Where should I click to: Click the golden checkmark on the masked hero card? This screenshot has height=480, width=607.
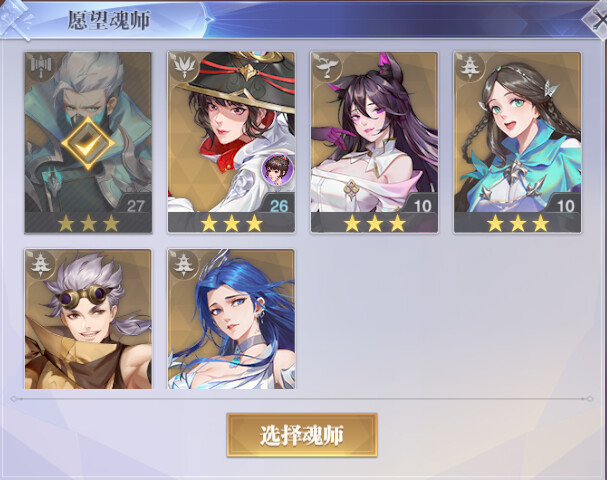tap(88, 143)
